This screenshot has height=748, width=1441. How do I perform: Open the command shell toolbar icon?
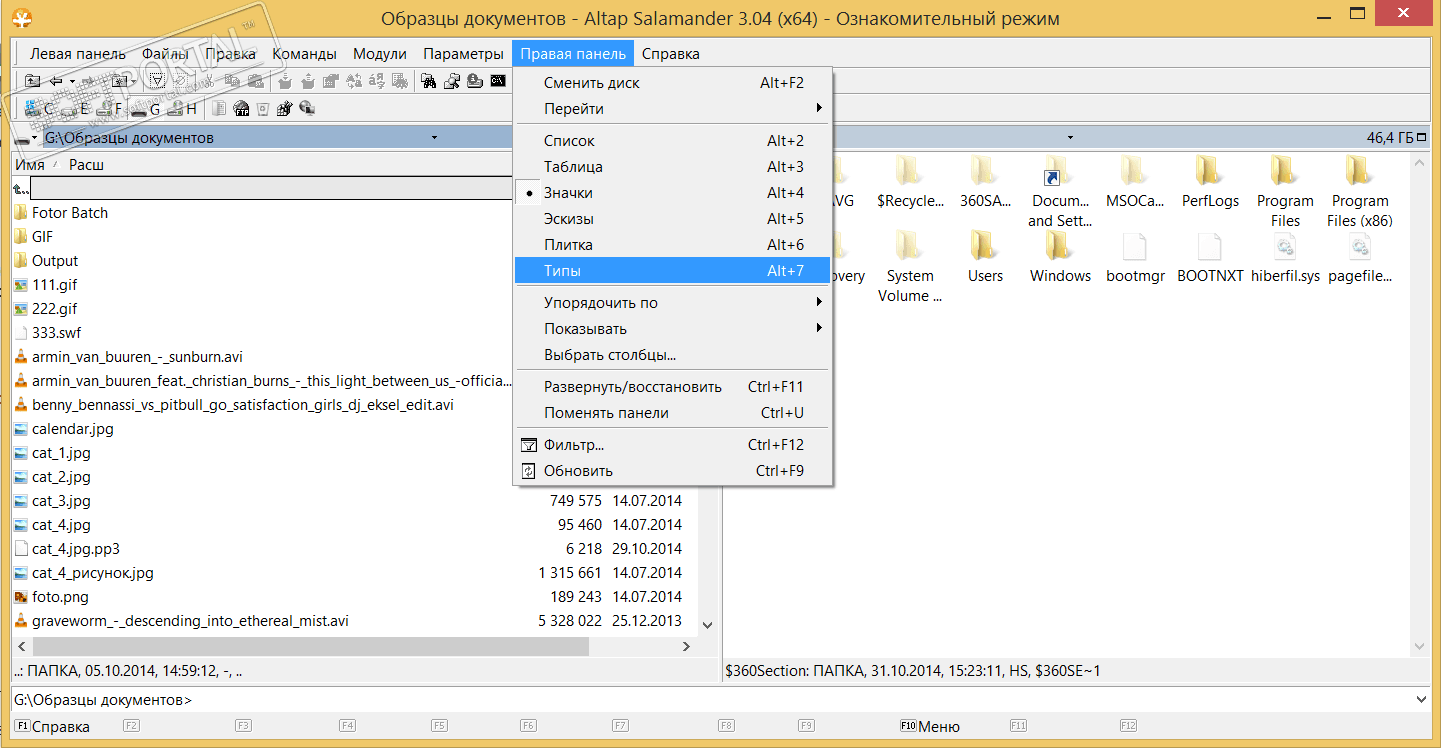pos(497,81)
